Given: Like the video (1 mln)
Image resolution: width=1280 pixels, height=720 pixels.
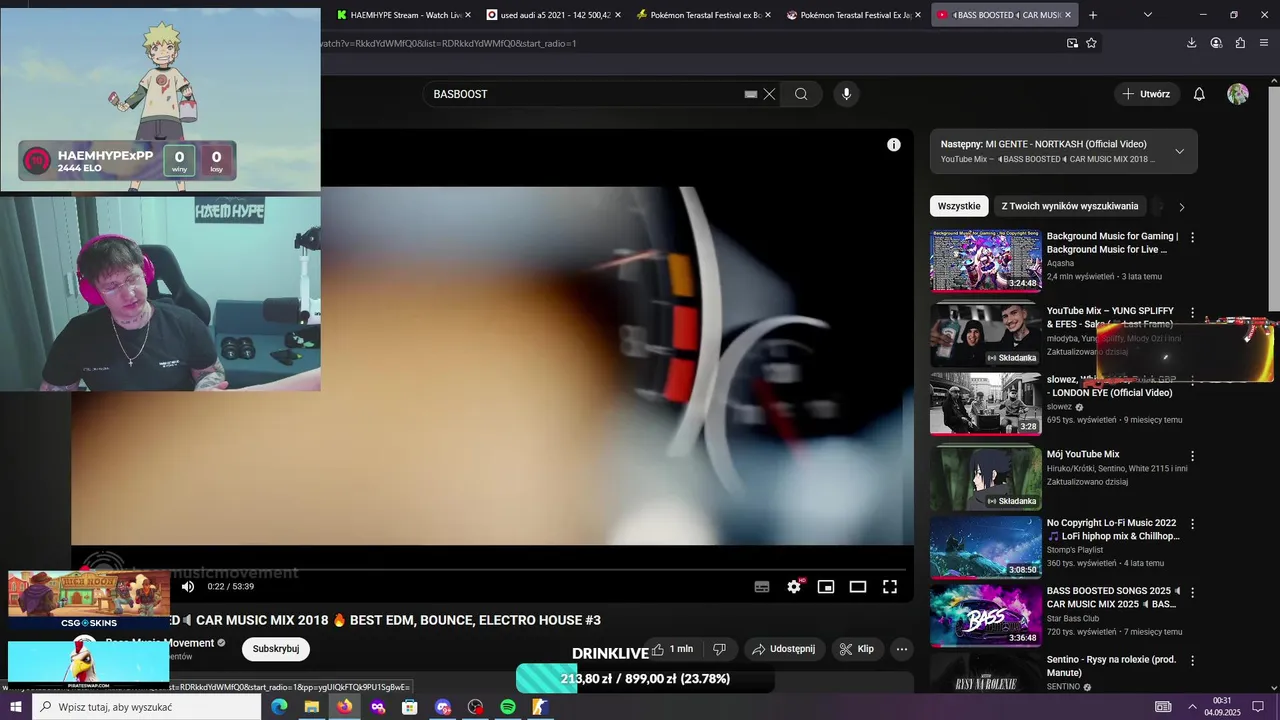Looking at the screenshot, I should (672, 649).
